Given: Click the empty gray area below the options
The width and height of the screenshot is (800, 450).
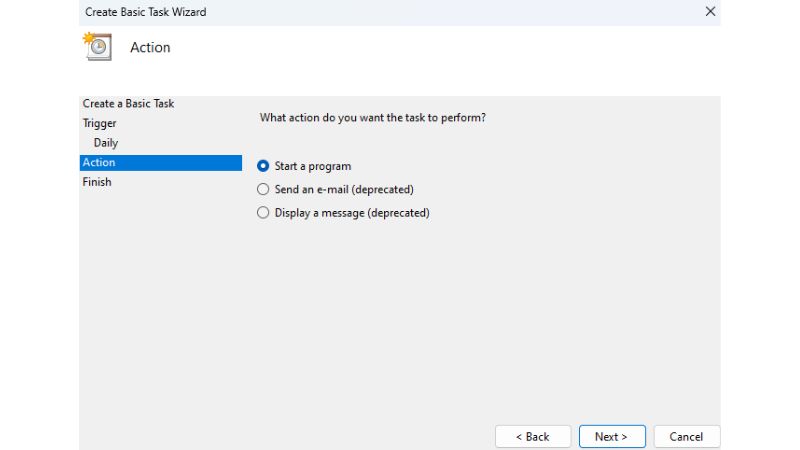Looking at the screenshot, I should (480, 320).
